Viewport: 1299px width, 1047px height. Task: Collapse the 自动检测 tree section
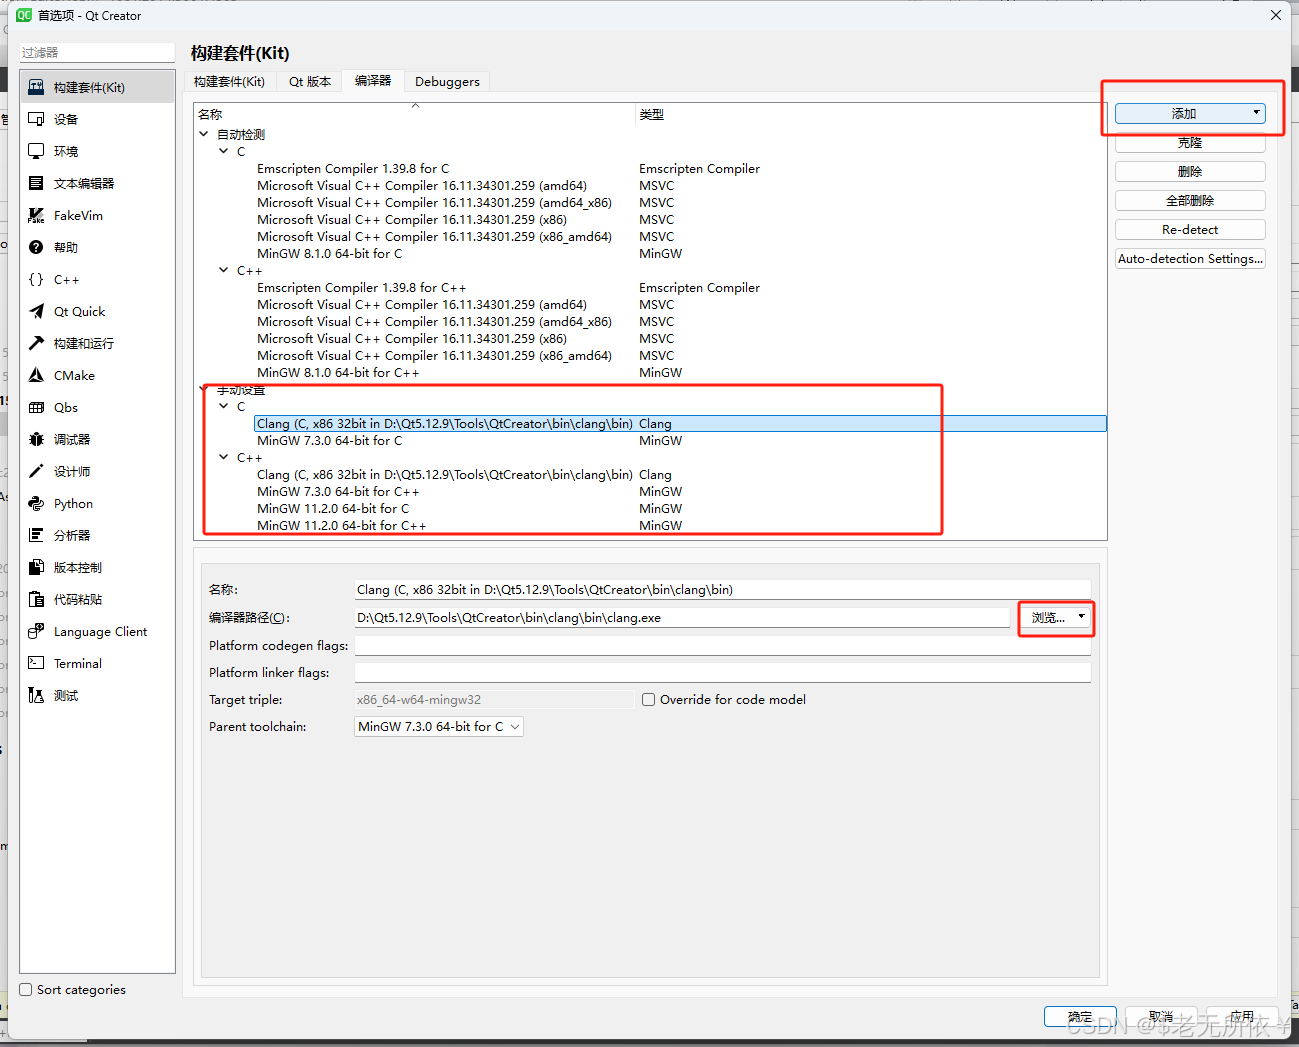coord(204,133)
